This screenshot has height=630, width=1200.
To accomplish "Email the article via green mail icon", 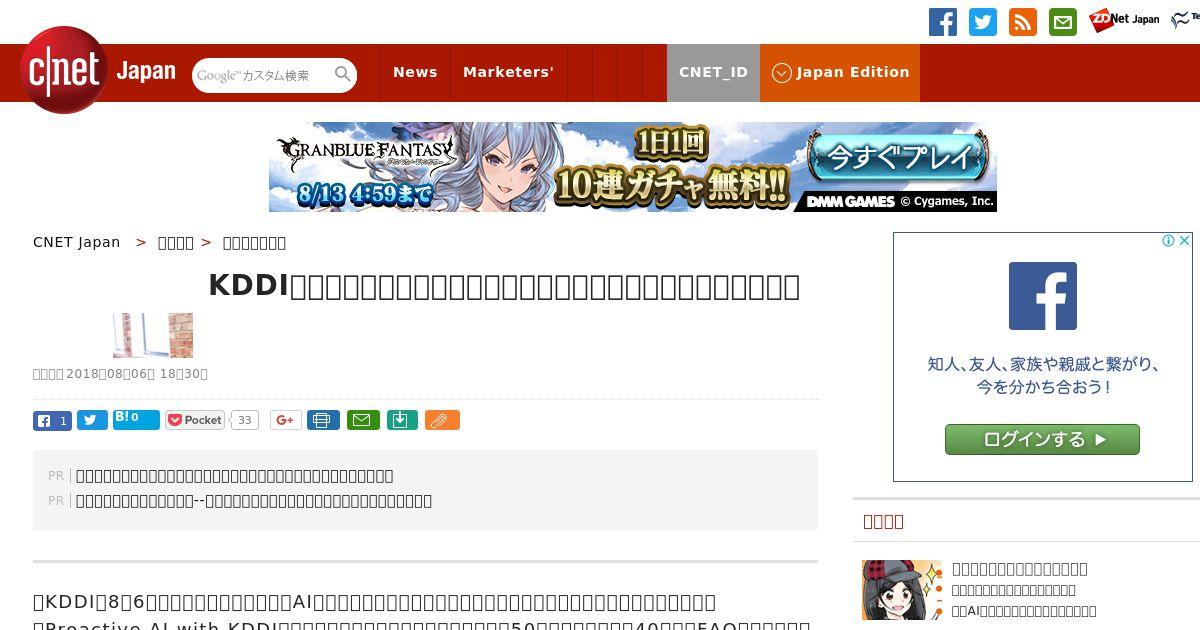I will pos(363,420).
